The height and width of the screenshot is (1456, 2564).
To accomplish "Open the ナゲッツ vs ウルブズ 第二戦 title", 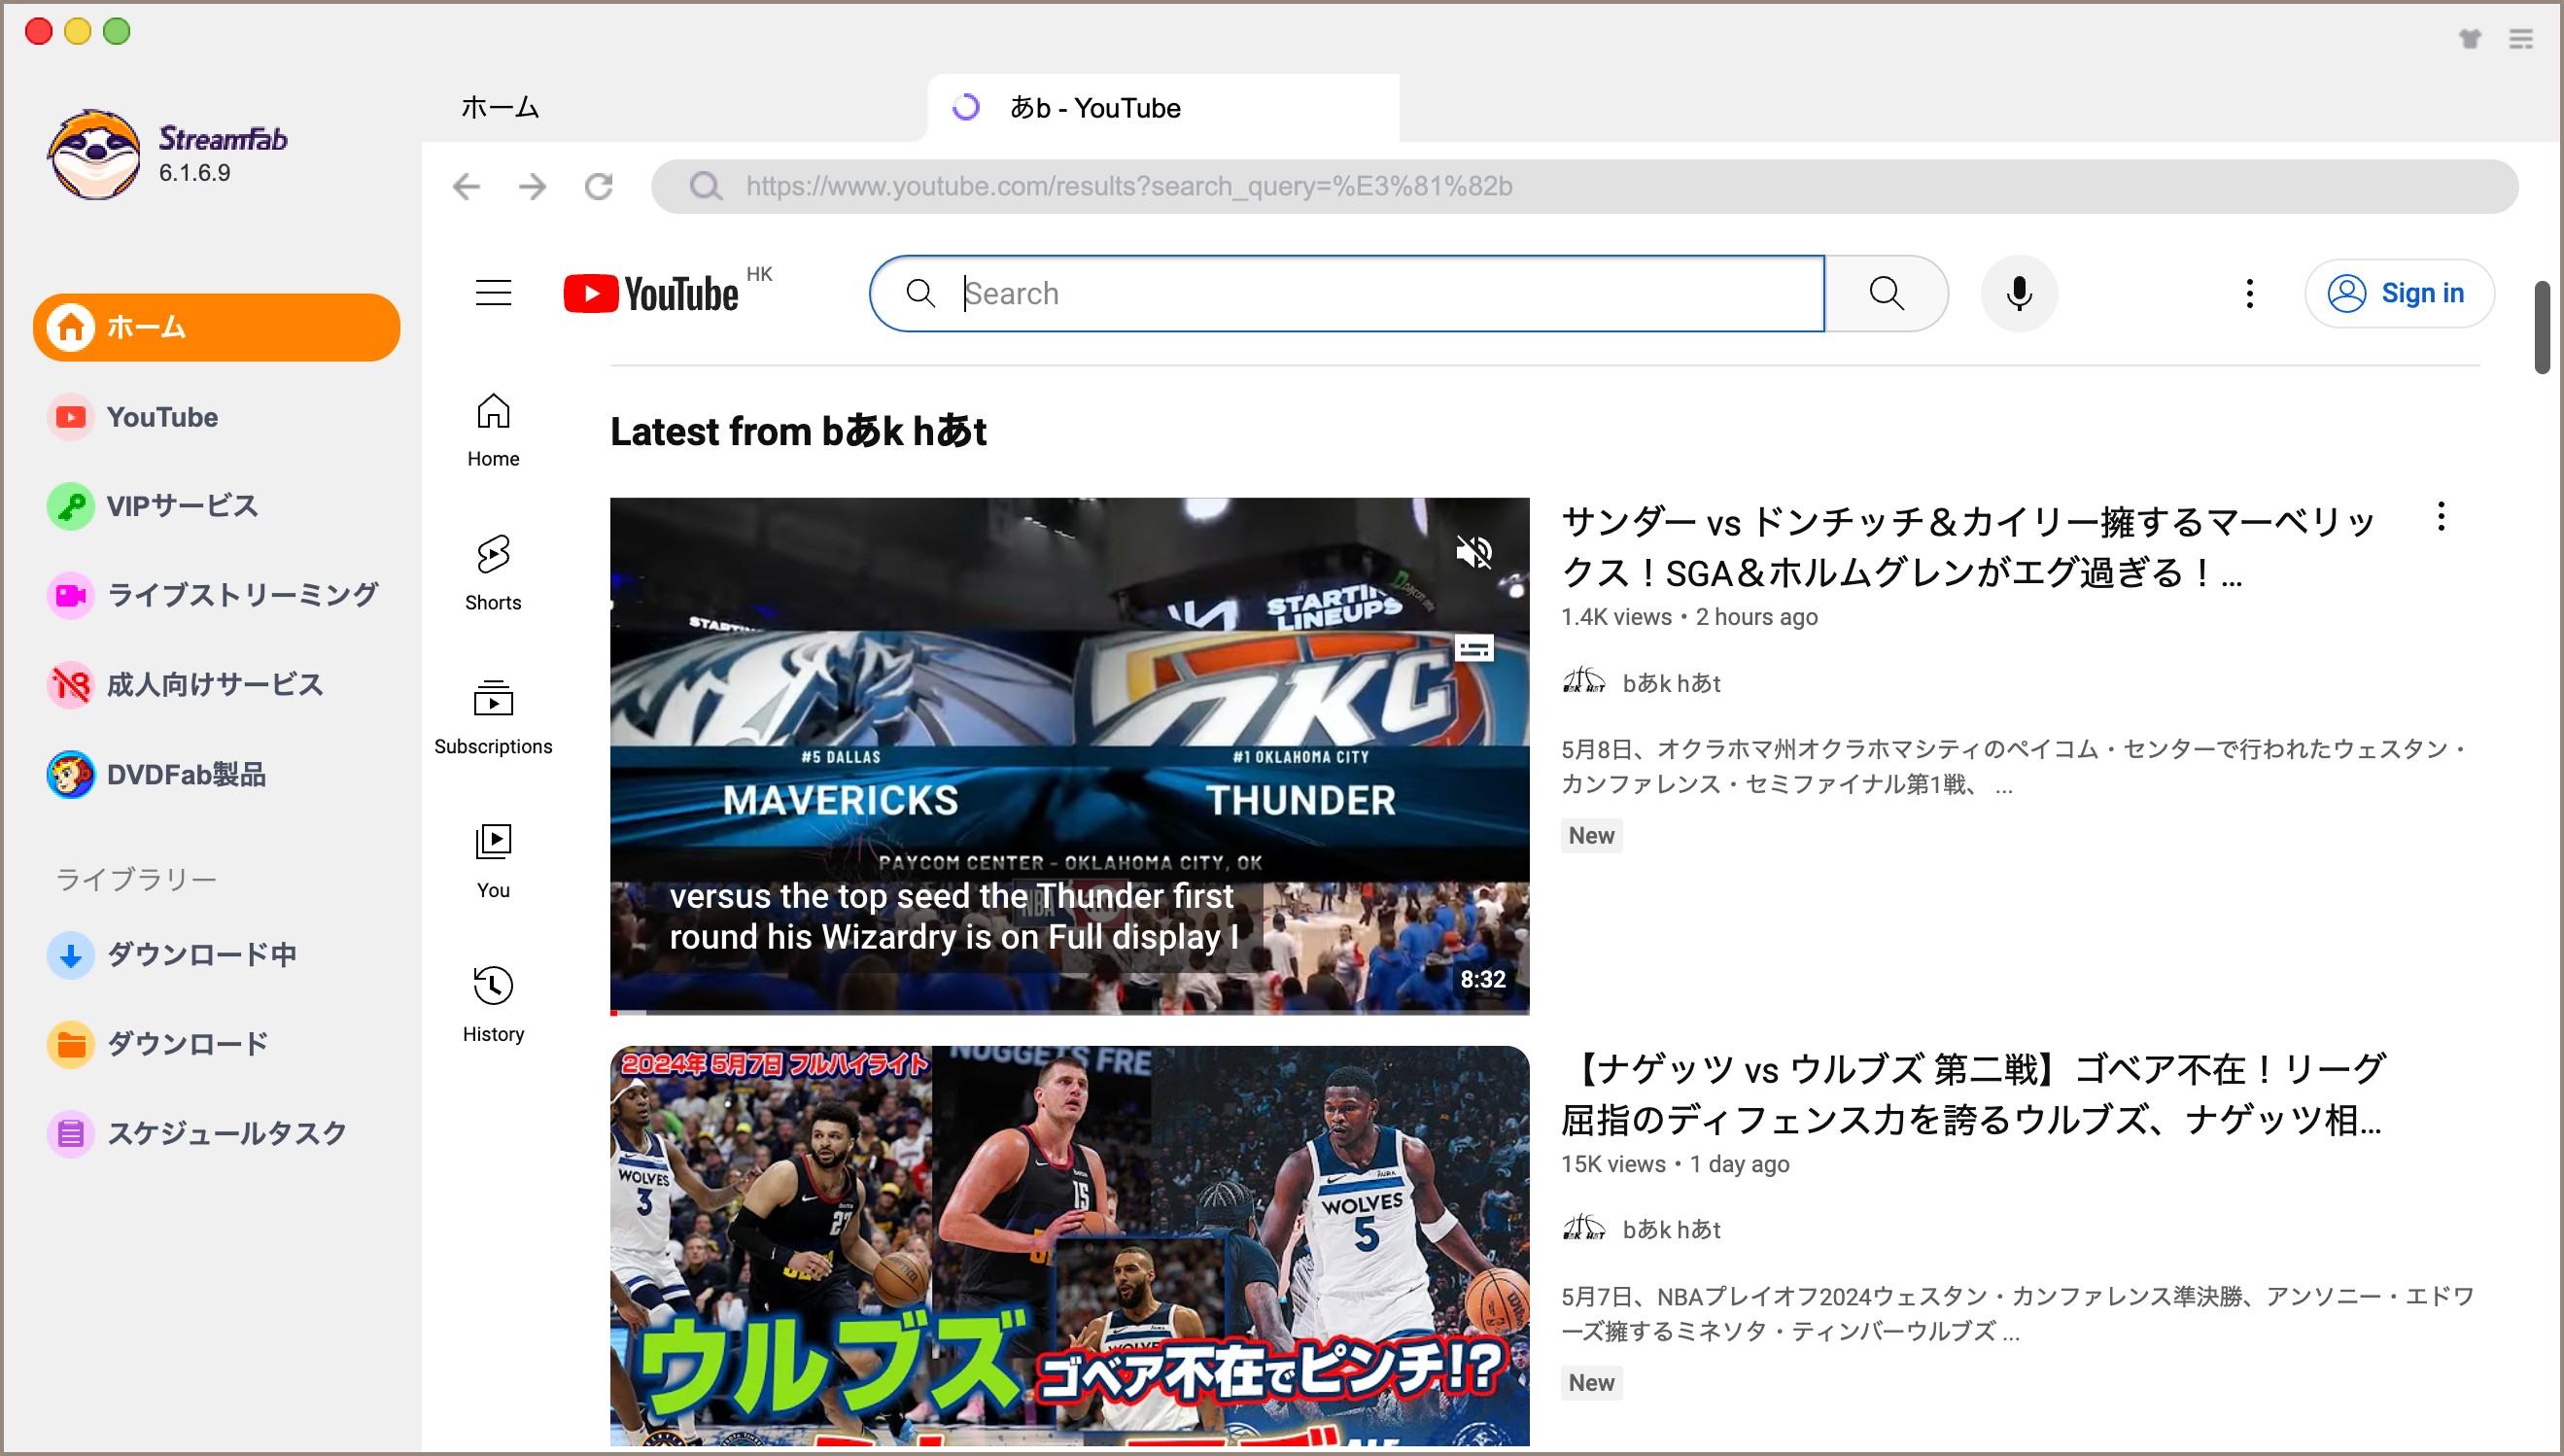I will coord(1975,1094).
